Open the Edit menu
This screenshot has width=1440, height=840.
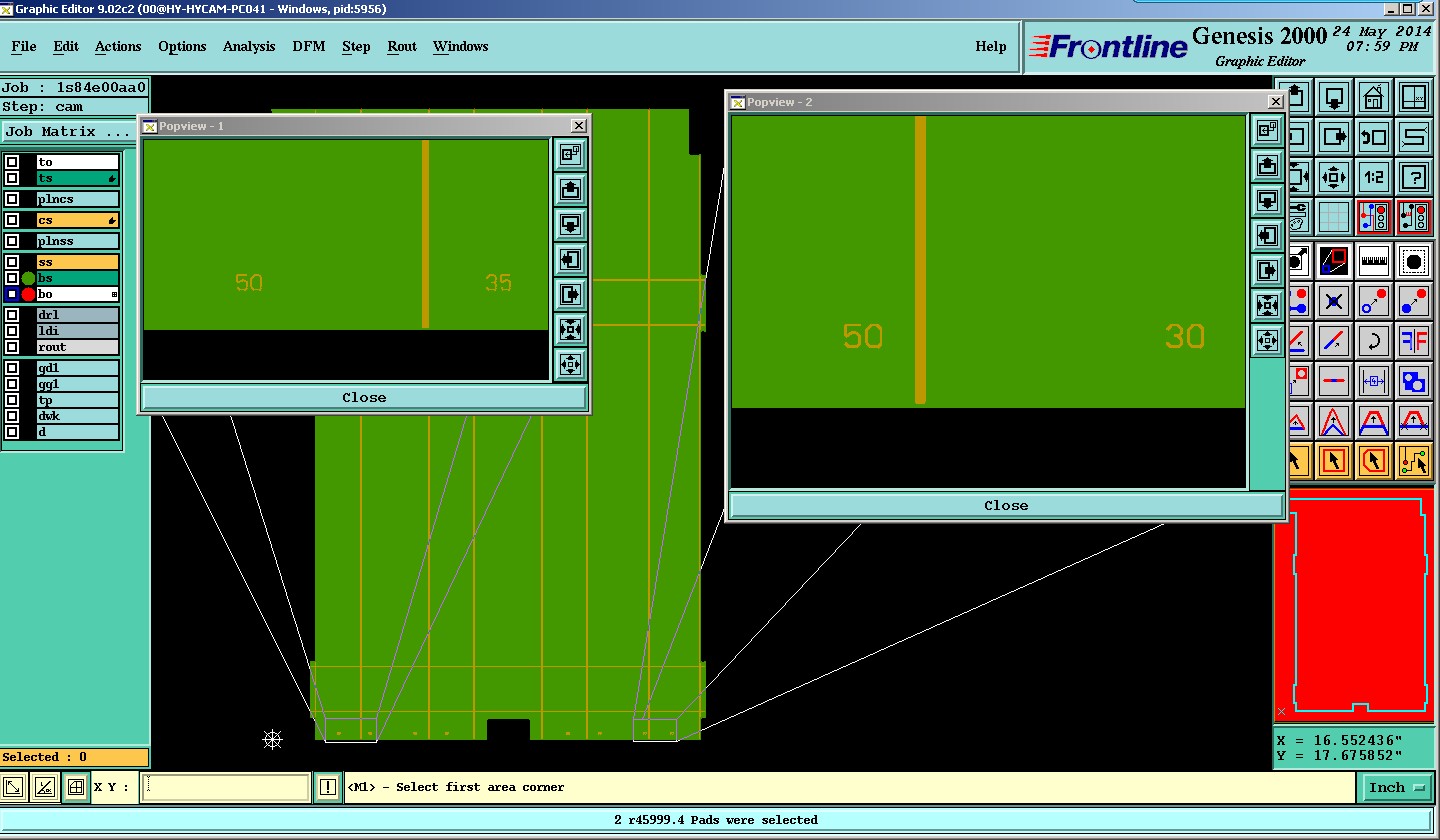[x=66, y=46]
